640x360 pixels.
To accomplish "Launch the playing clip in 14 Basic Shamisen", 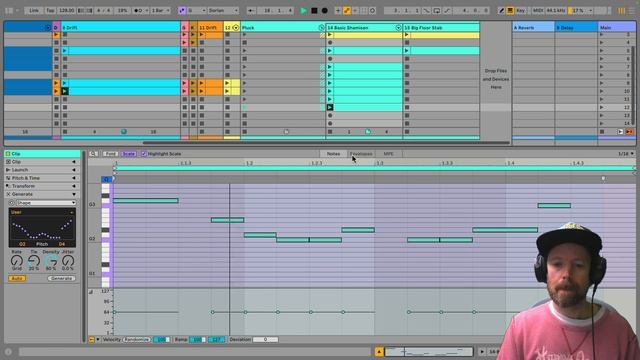I will point(330,107).
